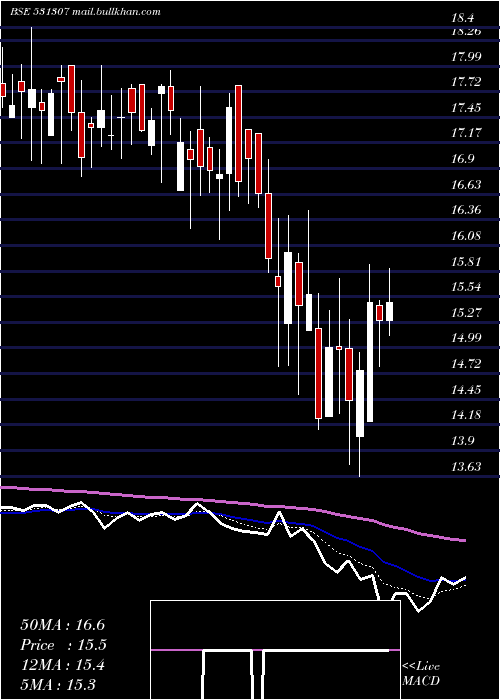Click the 17.72 price axis label
Viewport: 500px width, 700px height.
(x=466, y=82)
